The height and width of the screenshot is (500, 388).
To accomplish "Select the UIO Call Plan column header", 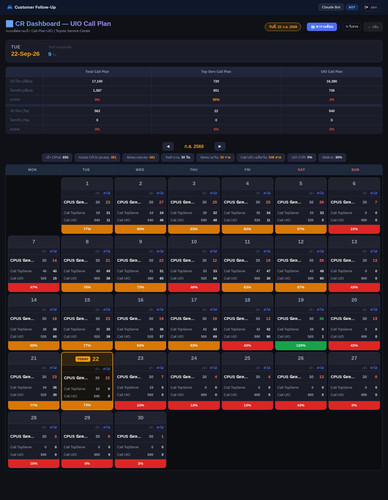I will point(332,72).
